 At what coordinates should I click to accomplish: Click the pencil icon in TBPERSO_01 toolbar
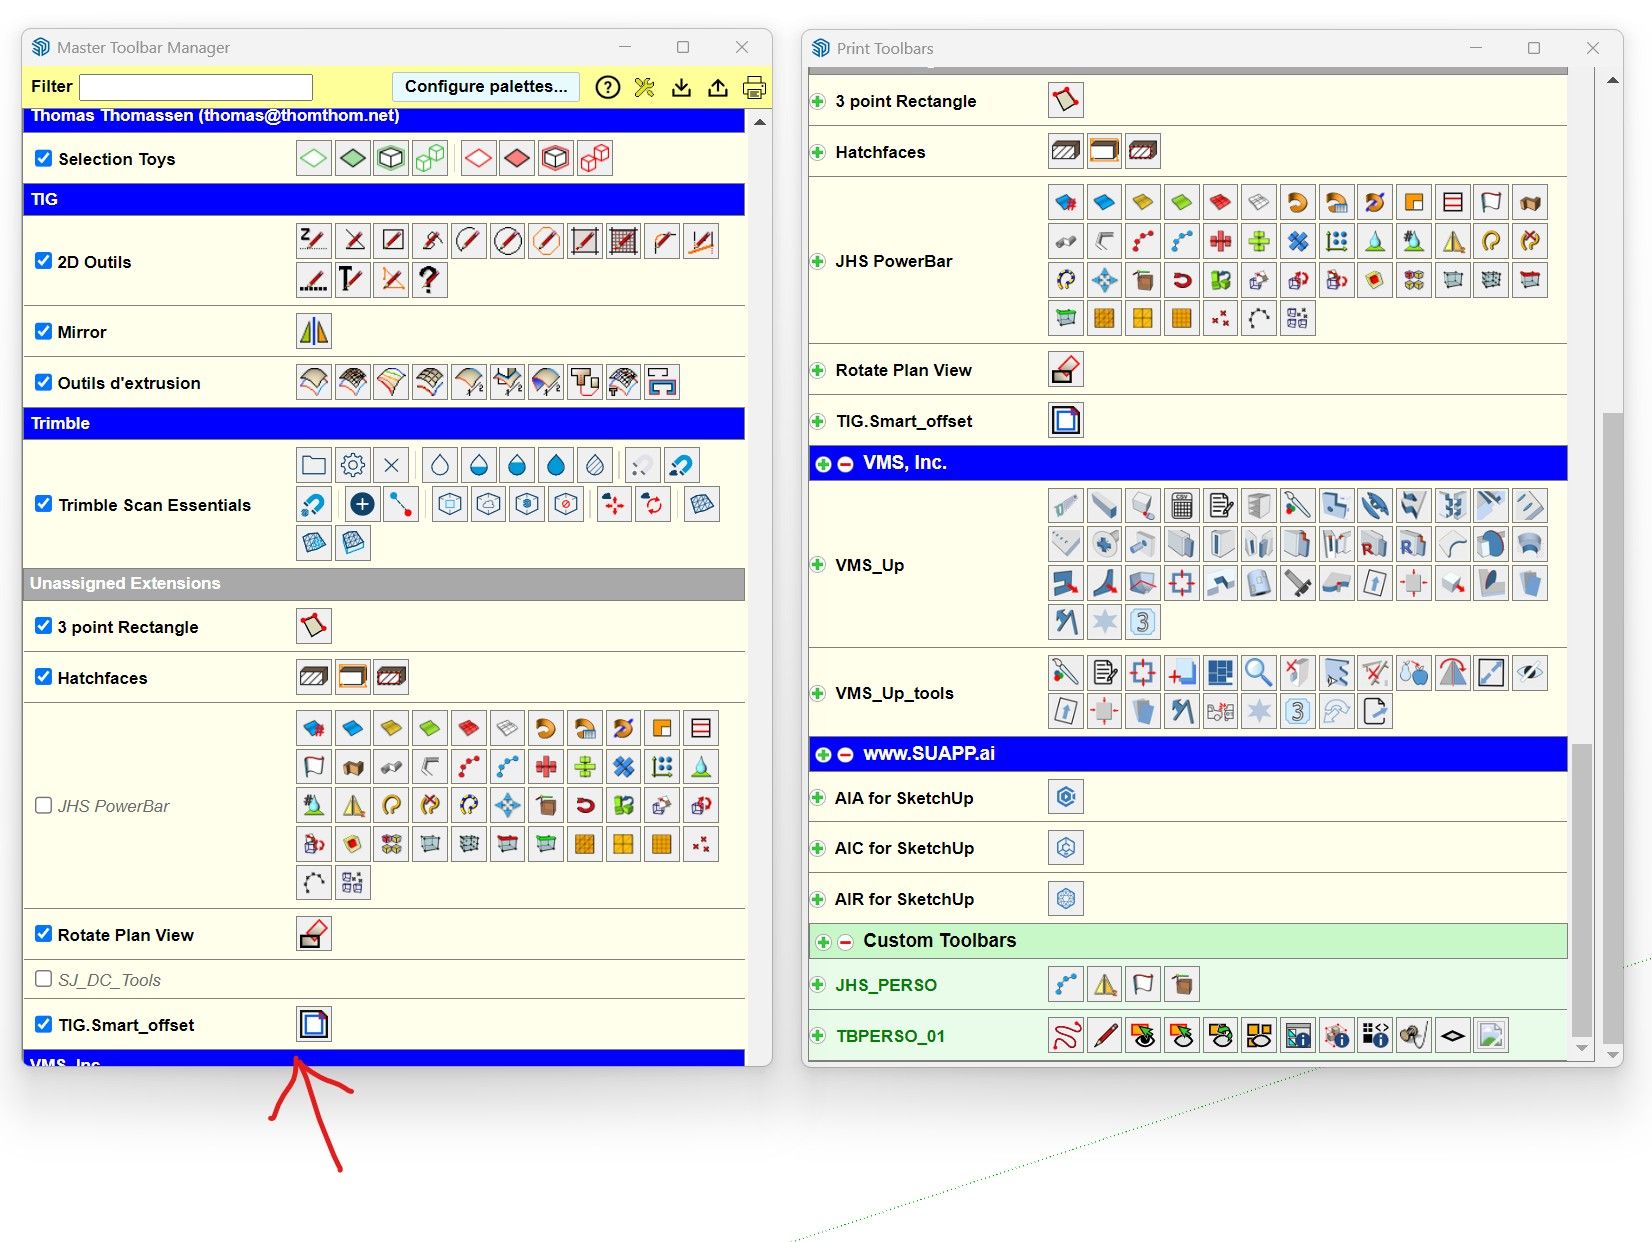(x=1105, y=1035)
